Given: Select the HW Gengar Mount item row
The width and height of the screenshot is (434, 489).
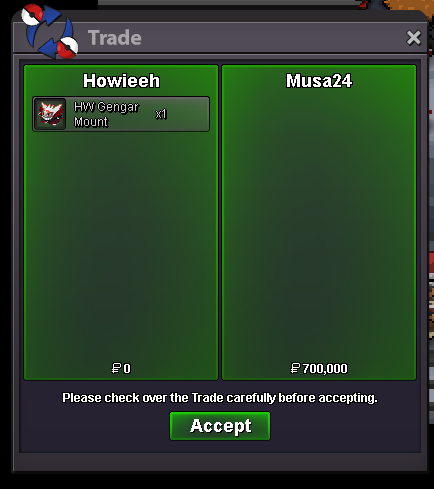Looking at the screenshot, I should click(x=121, y=114).
